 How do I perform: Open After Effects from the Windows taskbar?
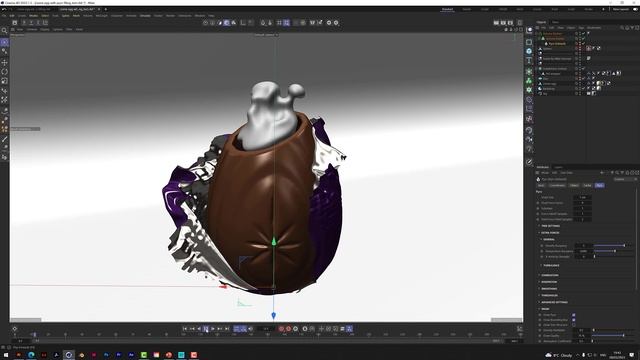[x=131, y=355]
